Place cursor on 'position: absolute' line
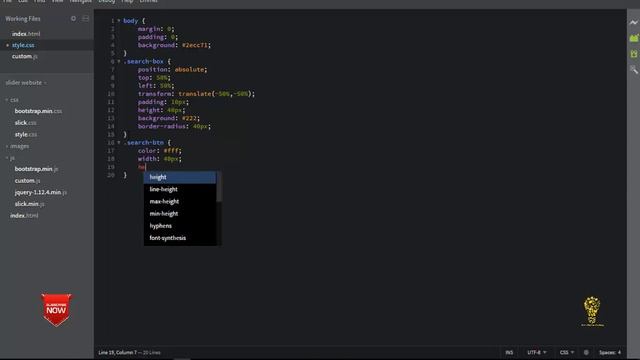640x360 pixels. [172, 69]
